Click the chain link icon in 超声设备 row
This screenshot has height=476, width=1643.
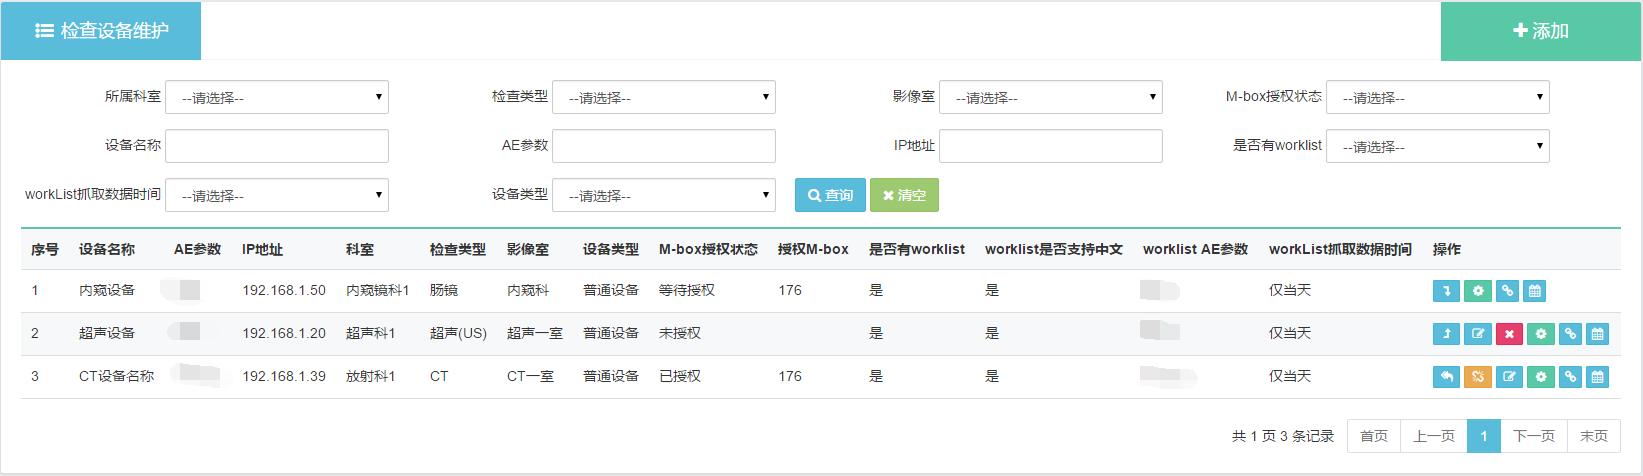tap(1570, 334)
